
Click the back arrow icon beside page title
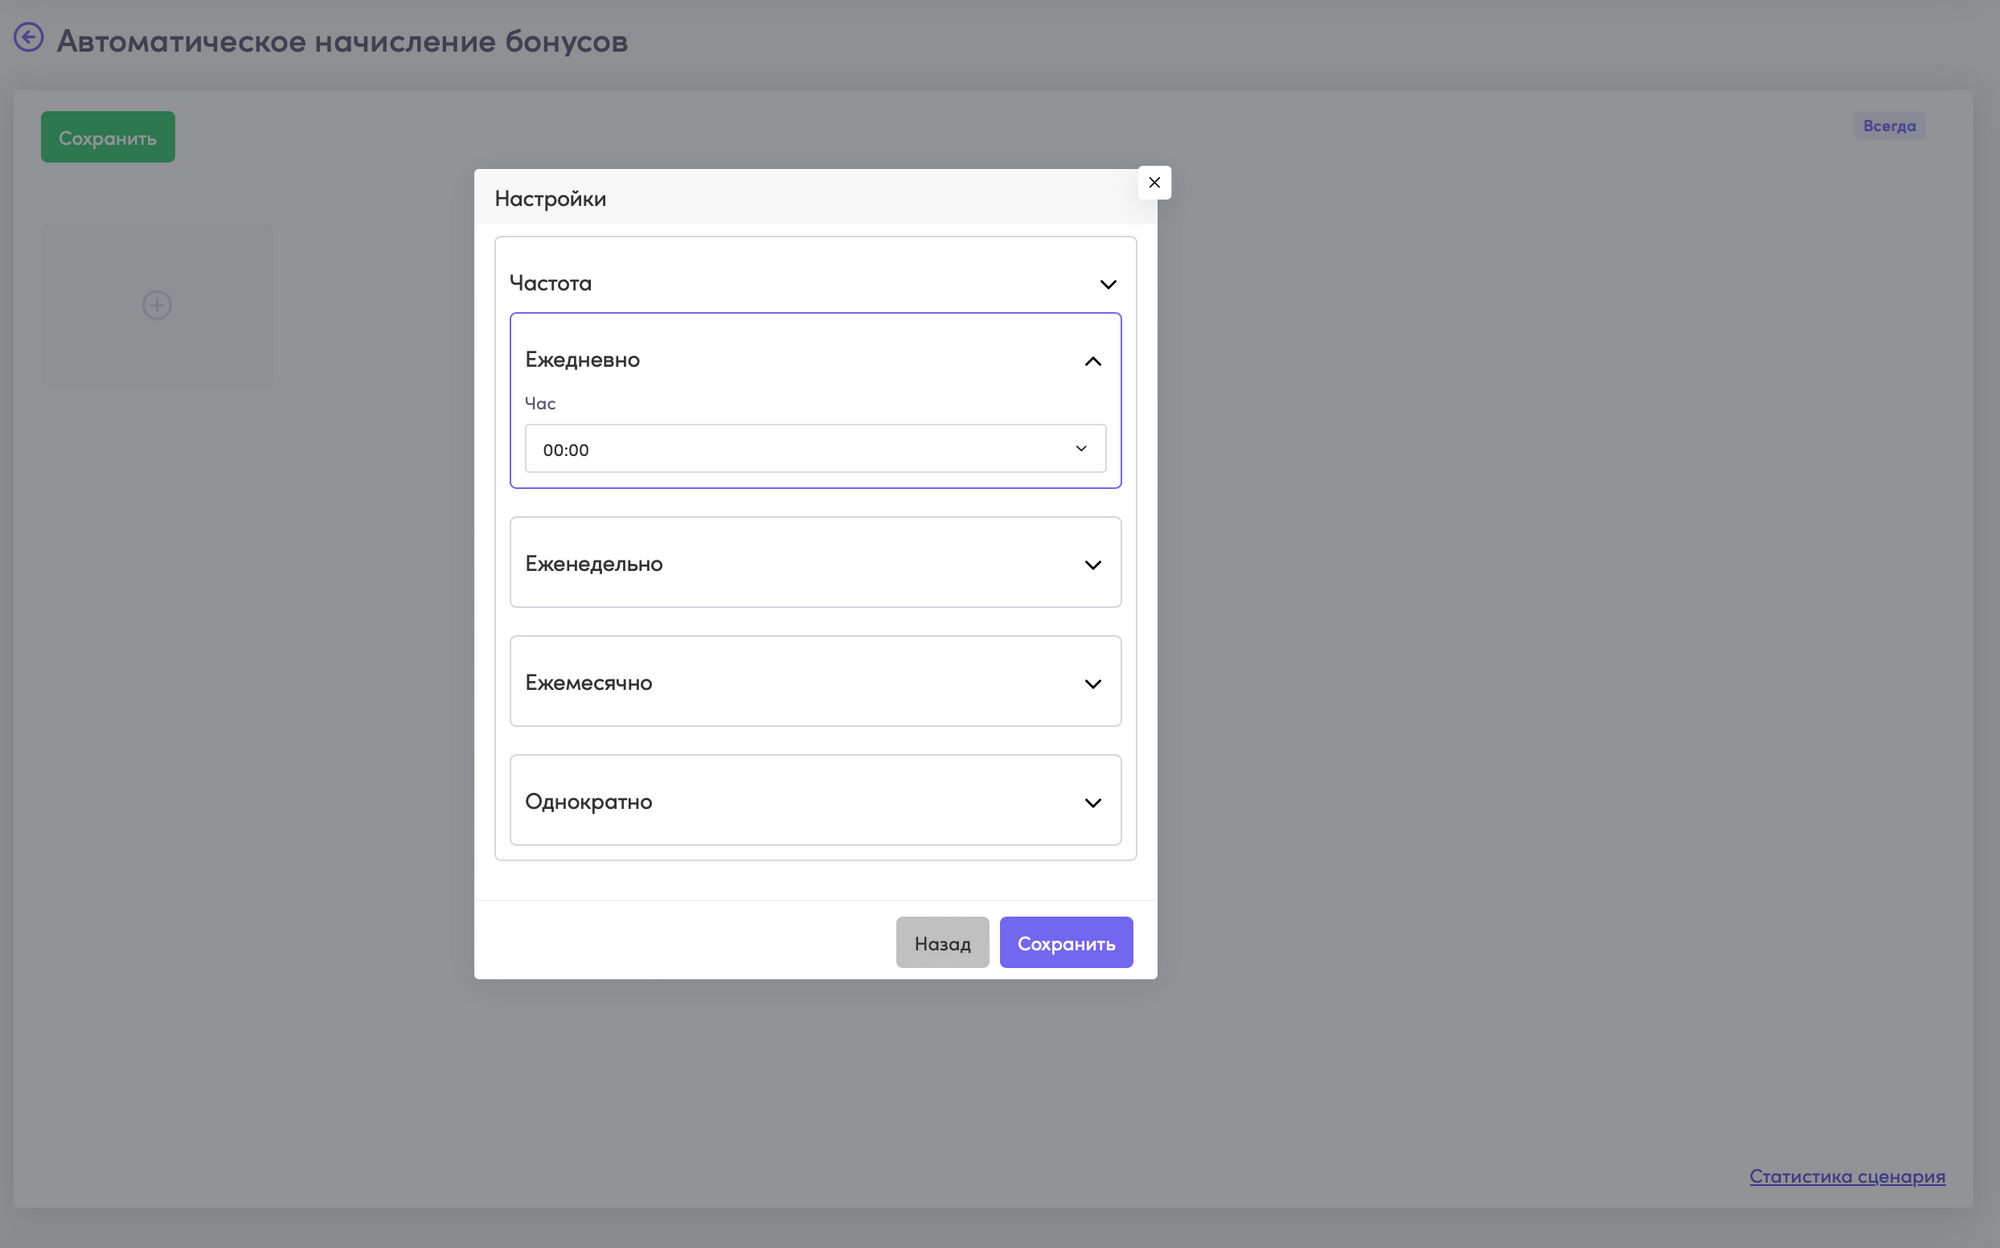click(x=28, y=38)
